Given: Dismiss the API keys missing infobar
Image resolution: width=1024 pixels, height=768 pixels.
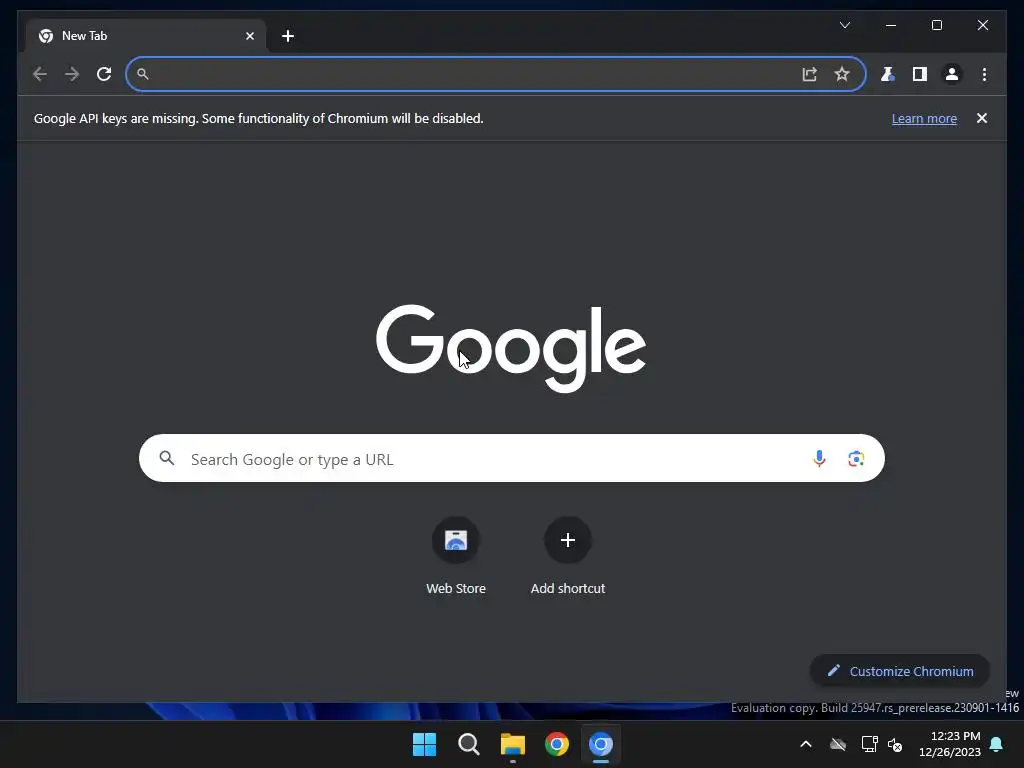Looking at the screenshot, I should 982,118.
